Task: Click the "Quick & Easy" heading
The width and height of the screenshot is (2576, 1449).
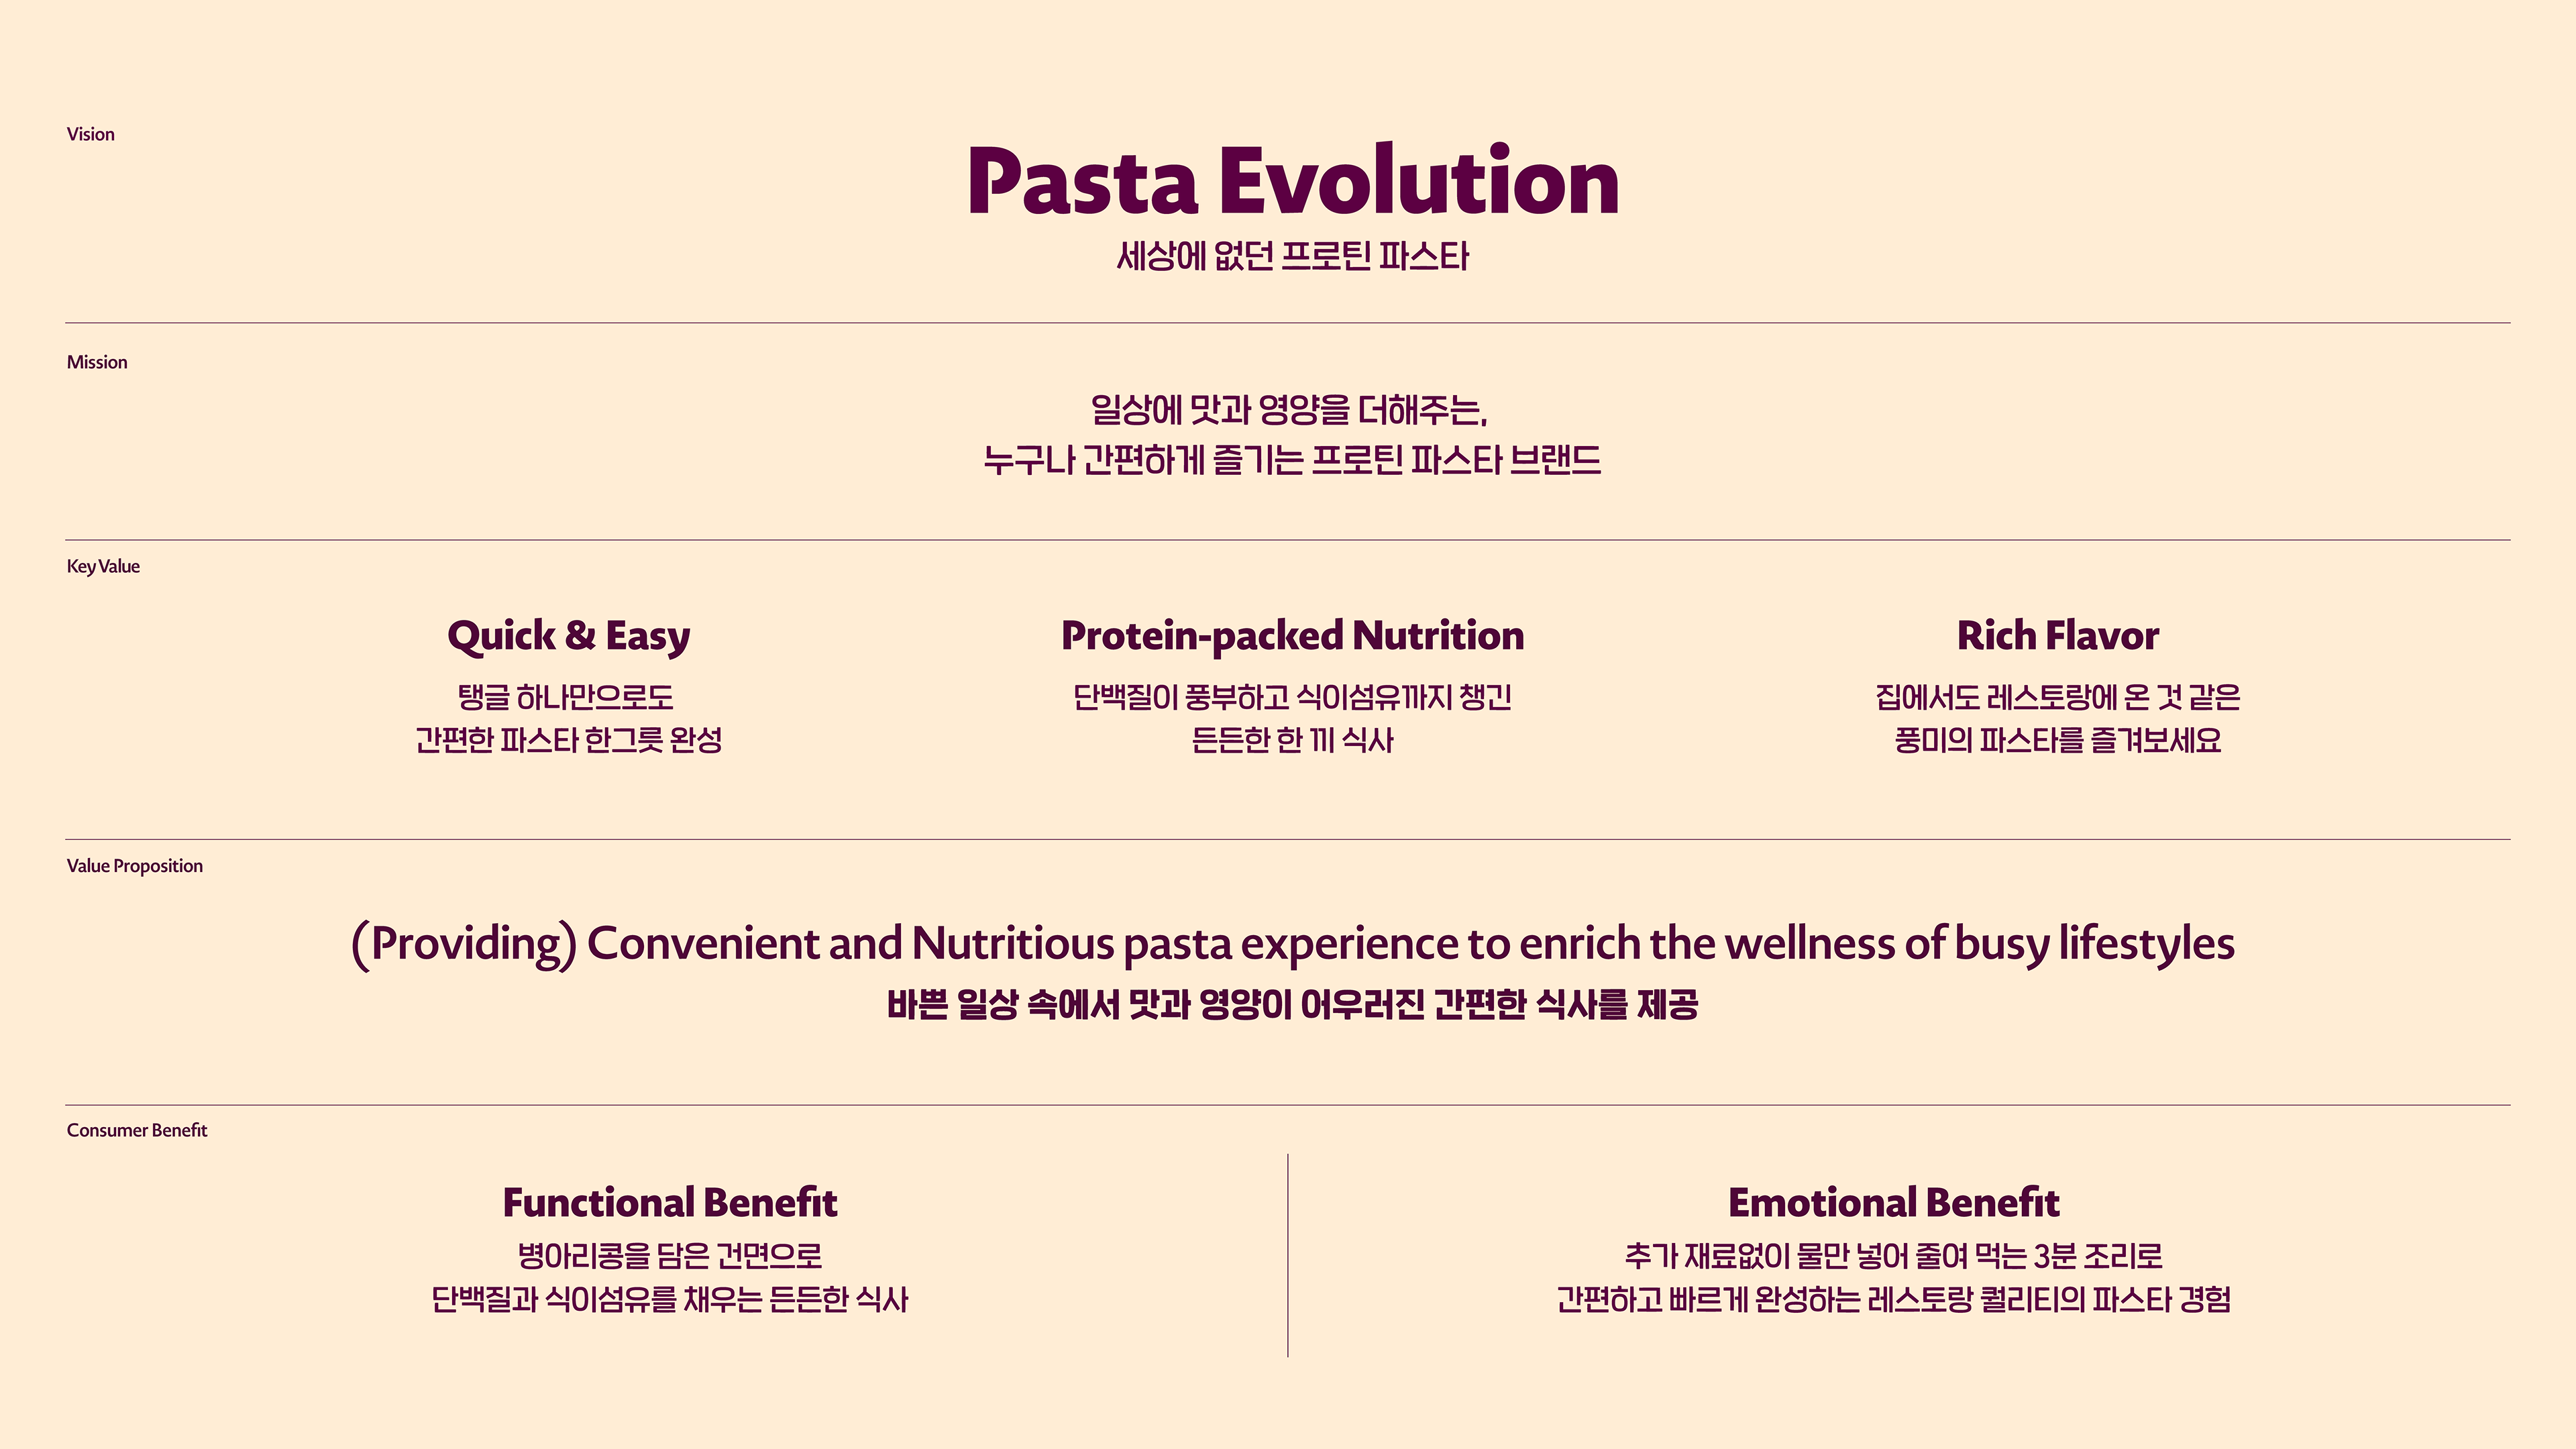Action: pyautogui.click(x=568, y=636)
